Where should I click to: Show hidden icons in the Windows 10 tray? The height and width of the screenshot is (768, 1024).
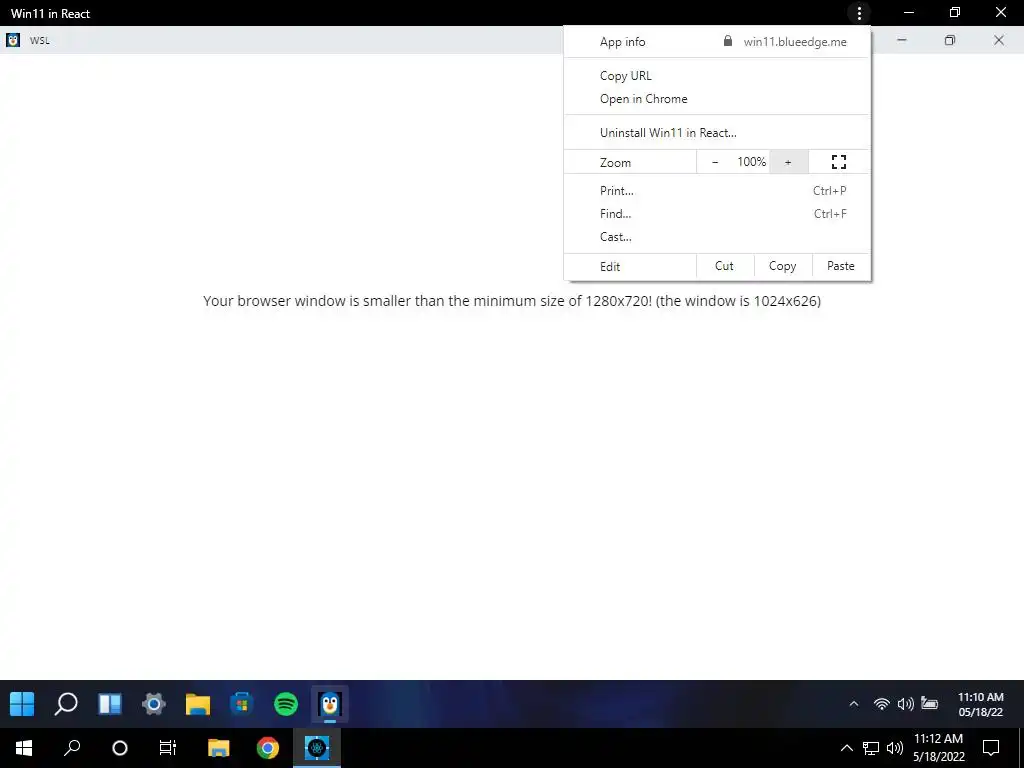tap(846, 748)
